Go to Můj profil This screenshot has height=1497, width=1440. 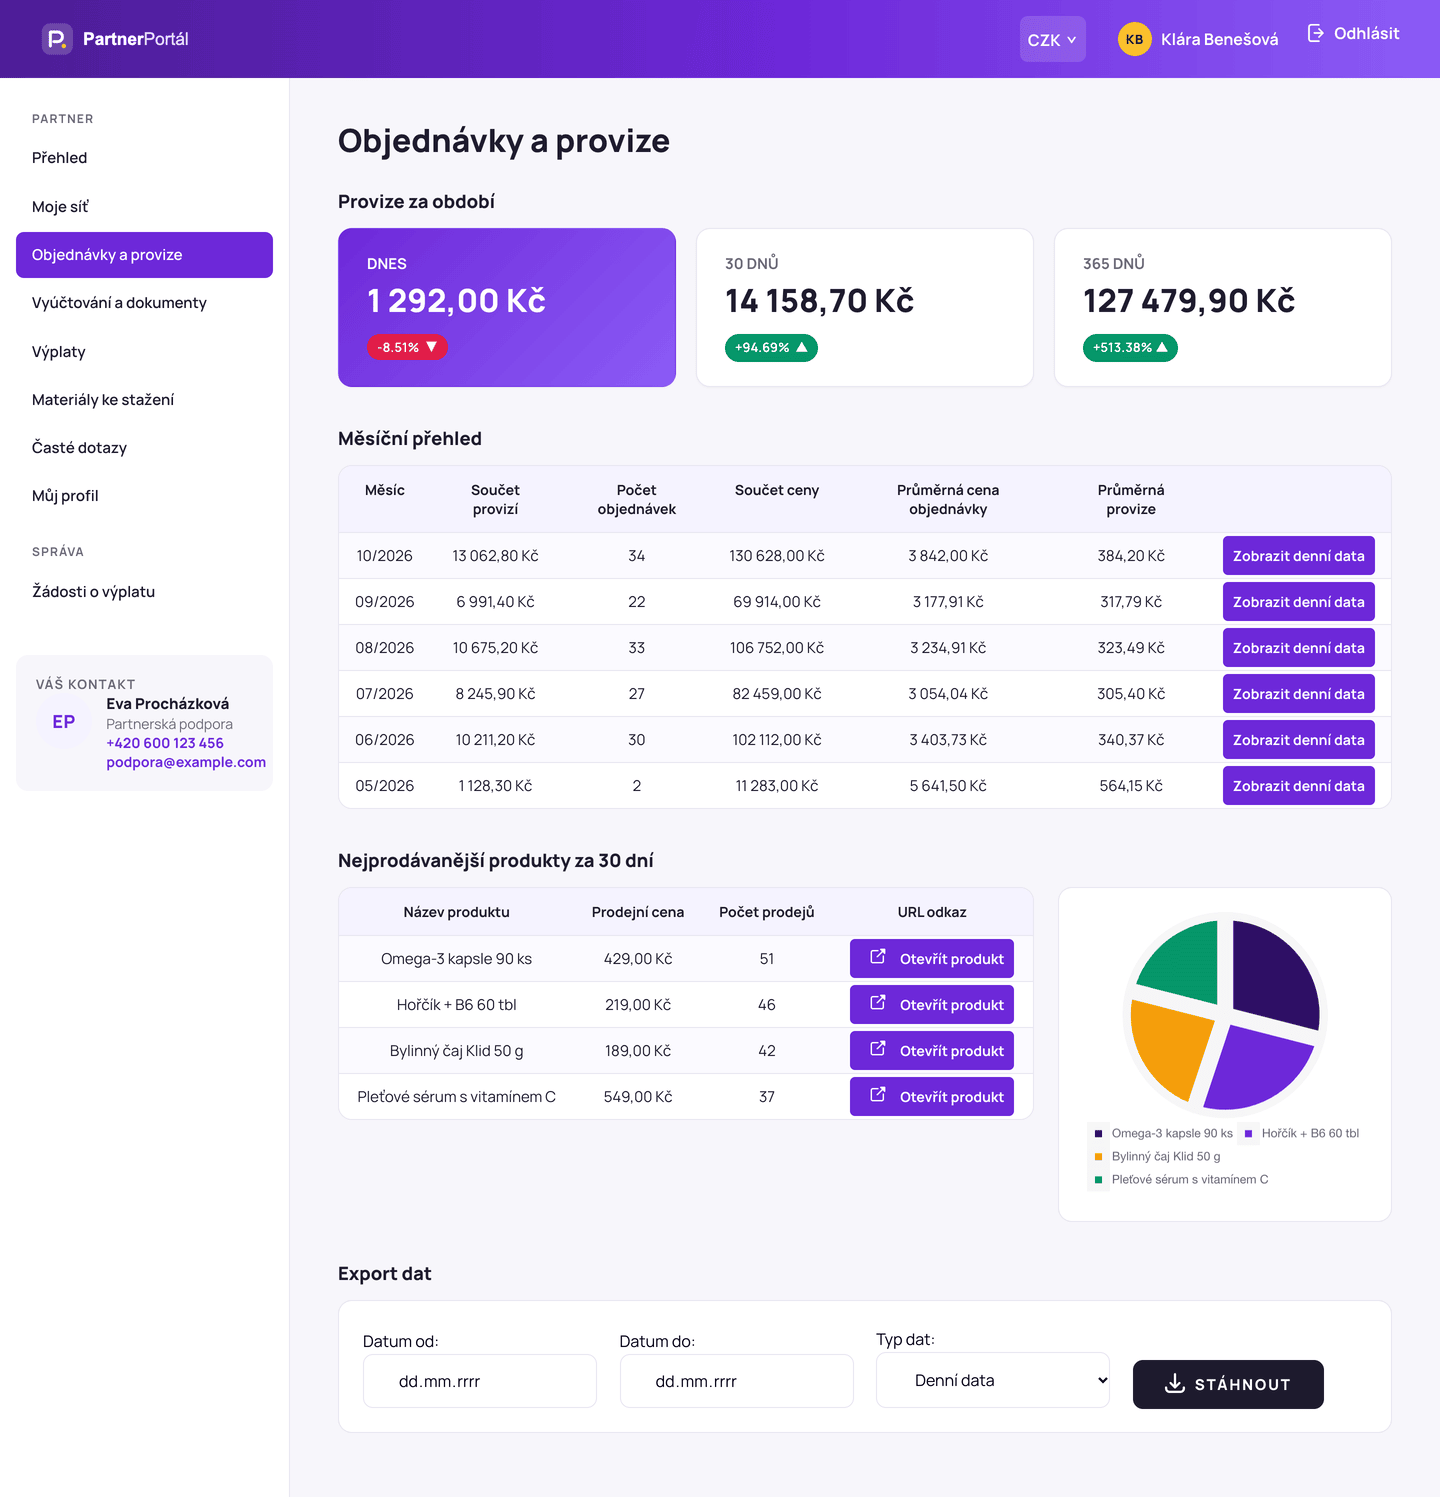[144, 496]
